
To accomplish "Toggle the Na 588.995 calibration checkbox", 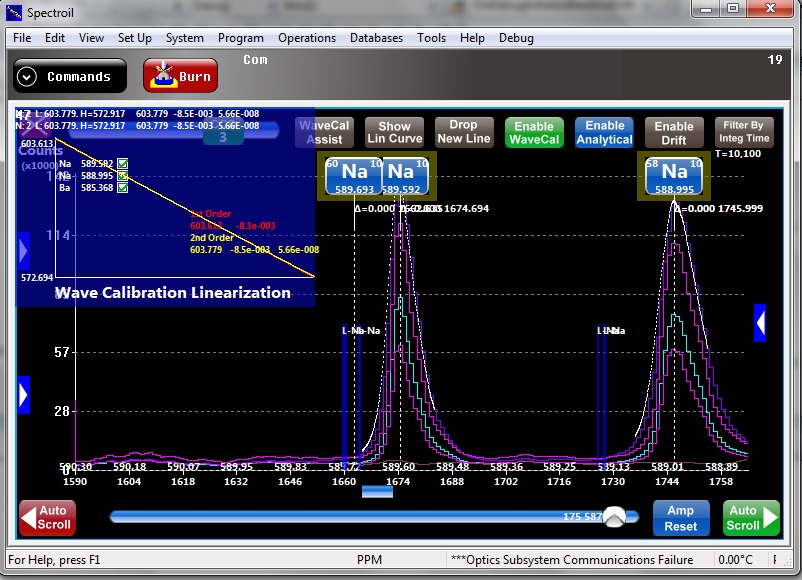I will coord(122,175).
